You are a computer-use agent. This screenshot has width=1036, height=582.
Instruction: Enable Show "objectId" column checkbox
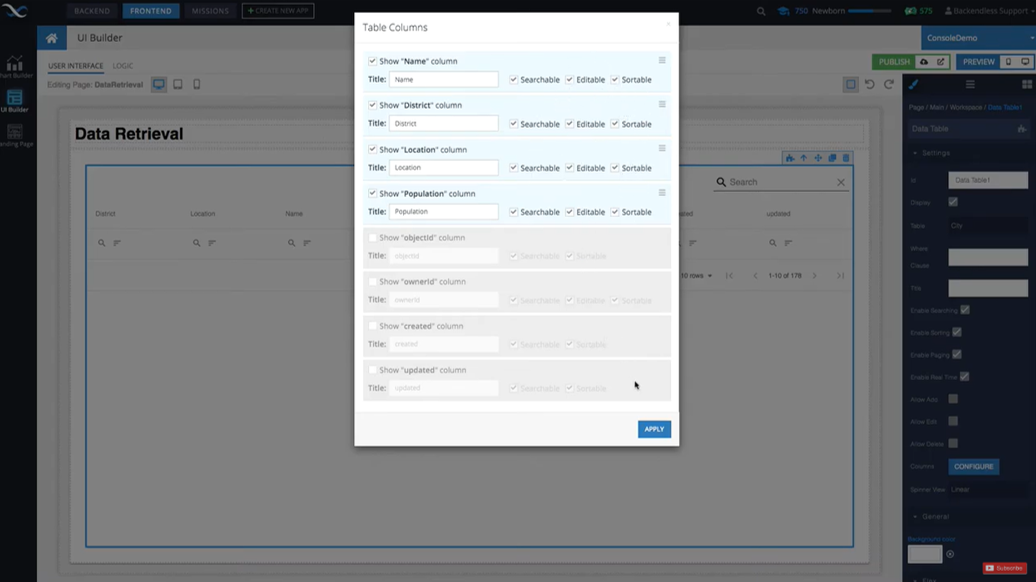(x=373, y=238)
